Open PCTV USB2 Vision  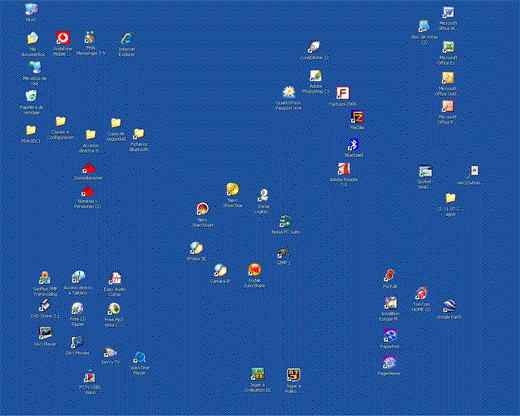90,376
